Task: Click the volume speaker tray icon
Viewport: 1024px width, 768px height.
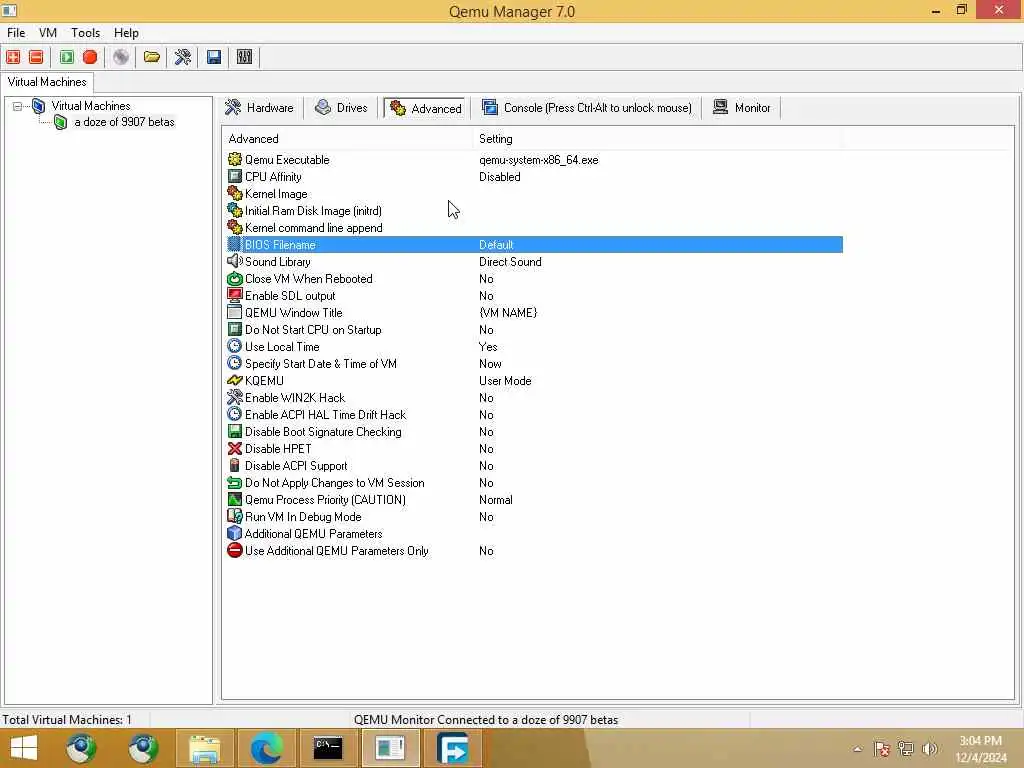Action: tap(930, 749)
